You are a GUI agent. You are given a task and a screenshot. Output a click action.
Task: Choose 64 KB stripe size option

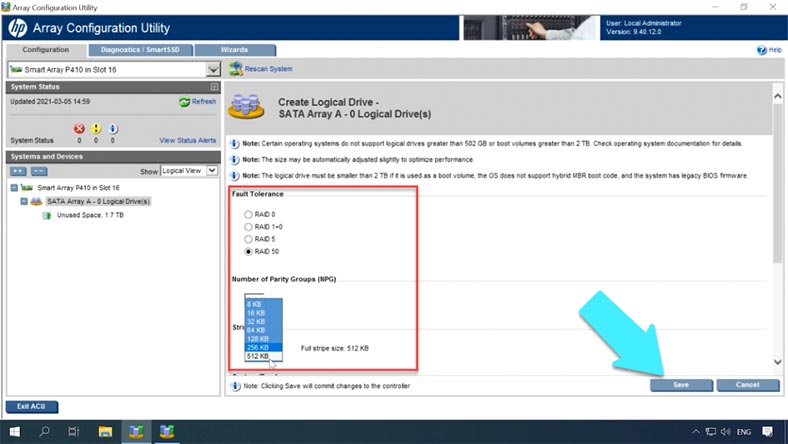pos(263,330)
